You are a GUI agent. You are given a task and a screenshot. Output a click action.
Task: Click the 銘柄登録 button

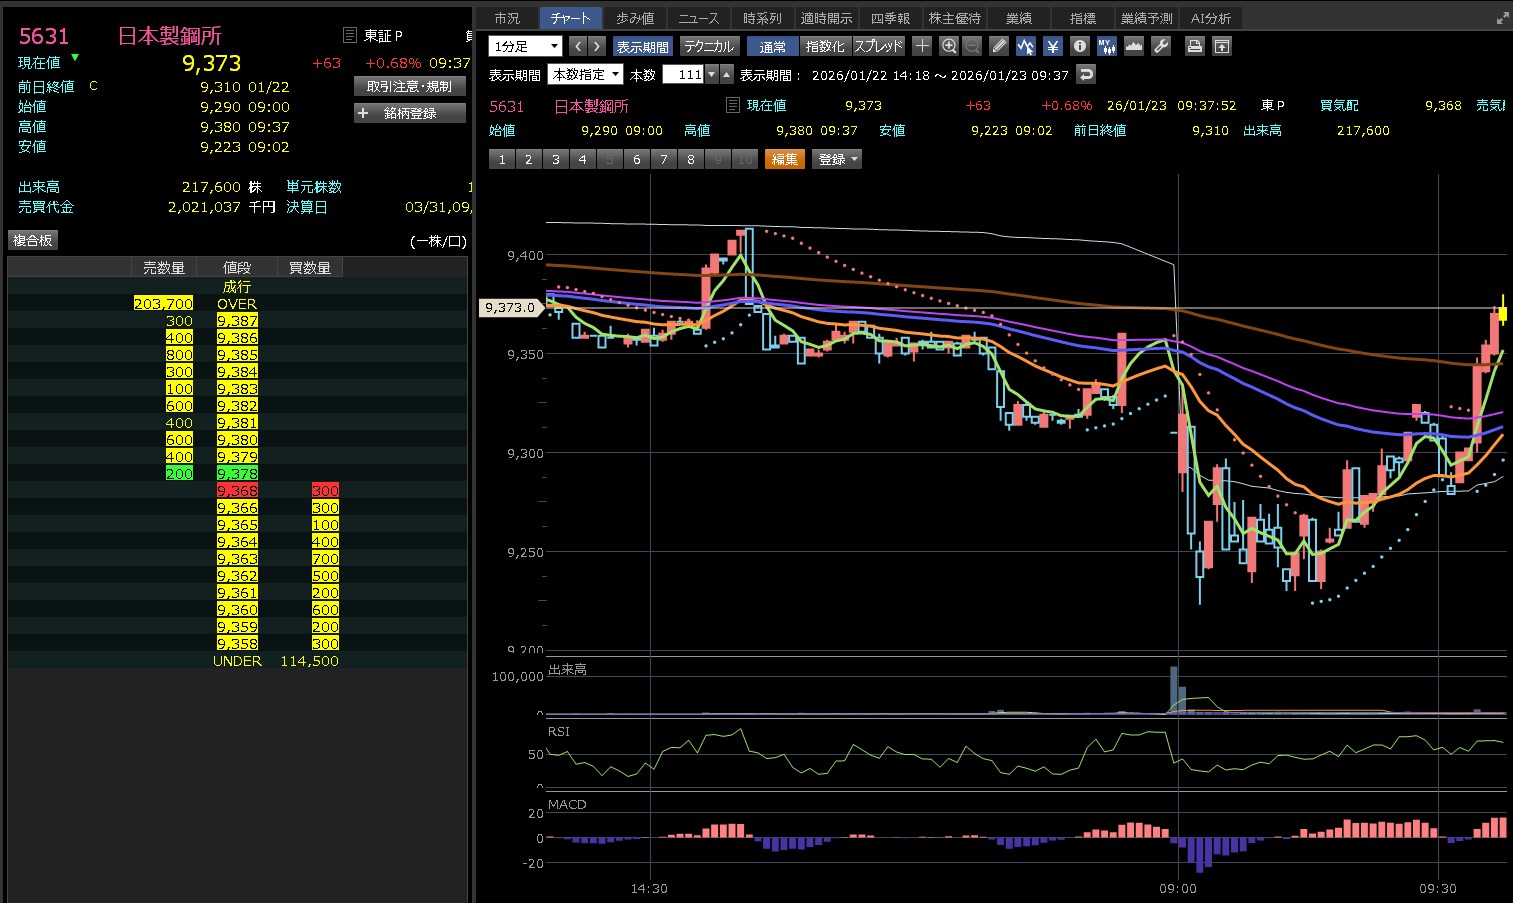(x=410, y=113)
